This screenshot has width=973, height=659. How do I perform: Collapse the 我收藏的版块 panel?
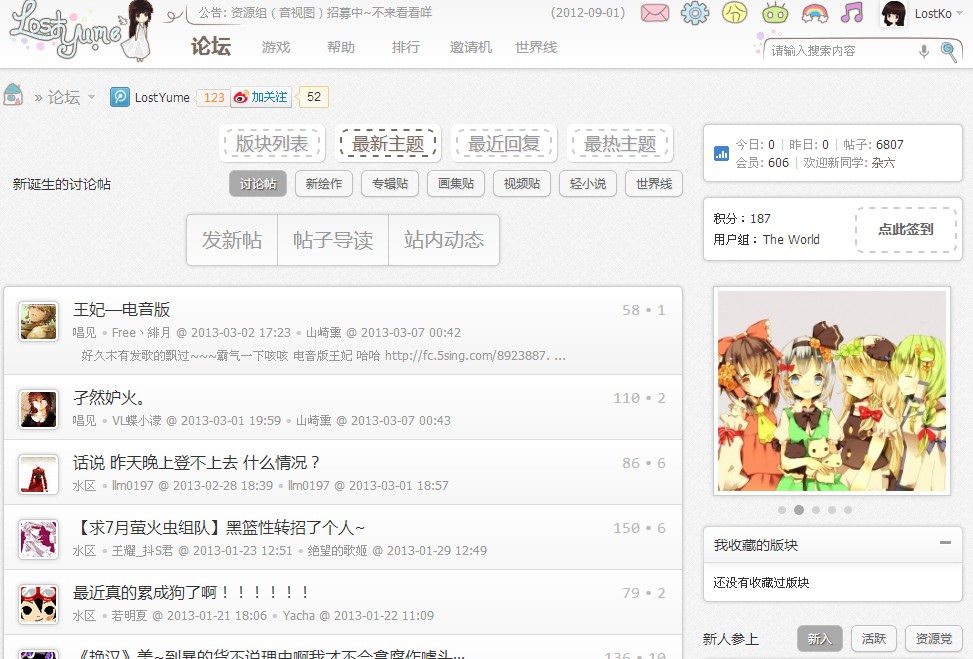[x=945, y=543]
